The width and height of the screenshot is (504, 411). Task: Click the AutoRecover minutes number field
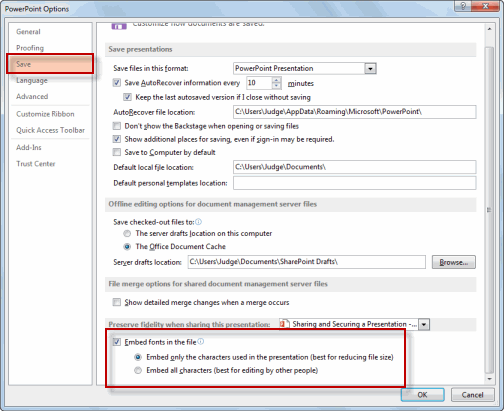[259, 83]
